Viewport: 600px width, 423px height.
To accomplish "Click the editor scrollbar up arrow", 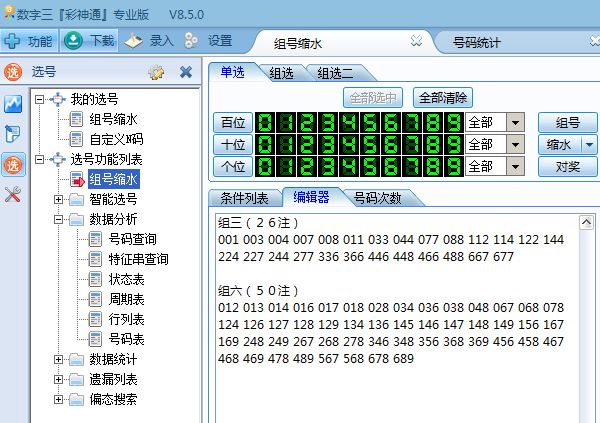I will (586, 222).
